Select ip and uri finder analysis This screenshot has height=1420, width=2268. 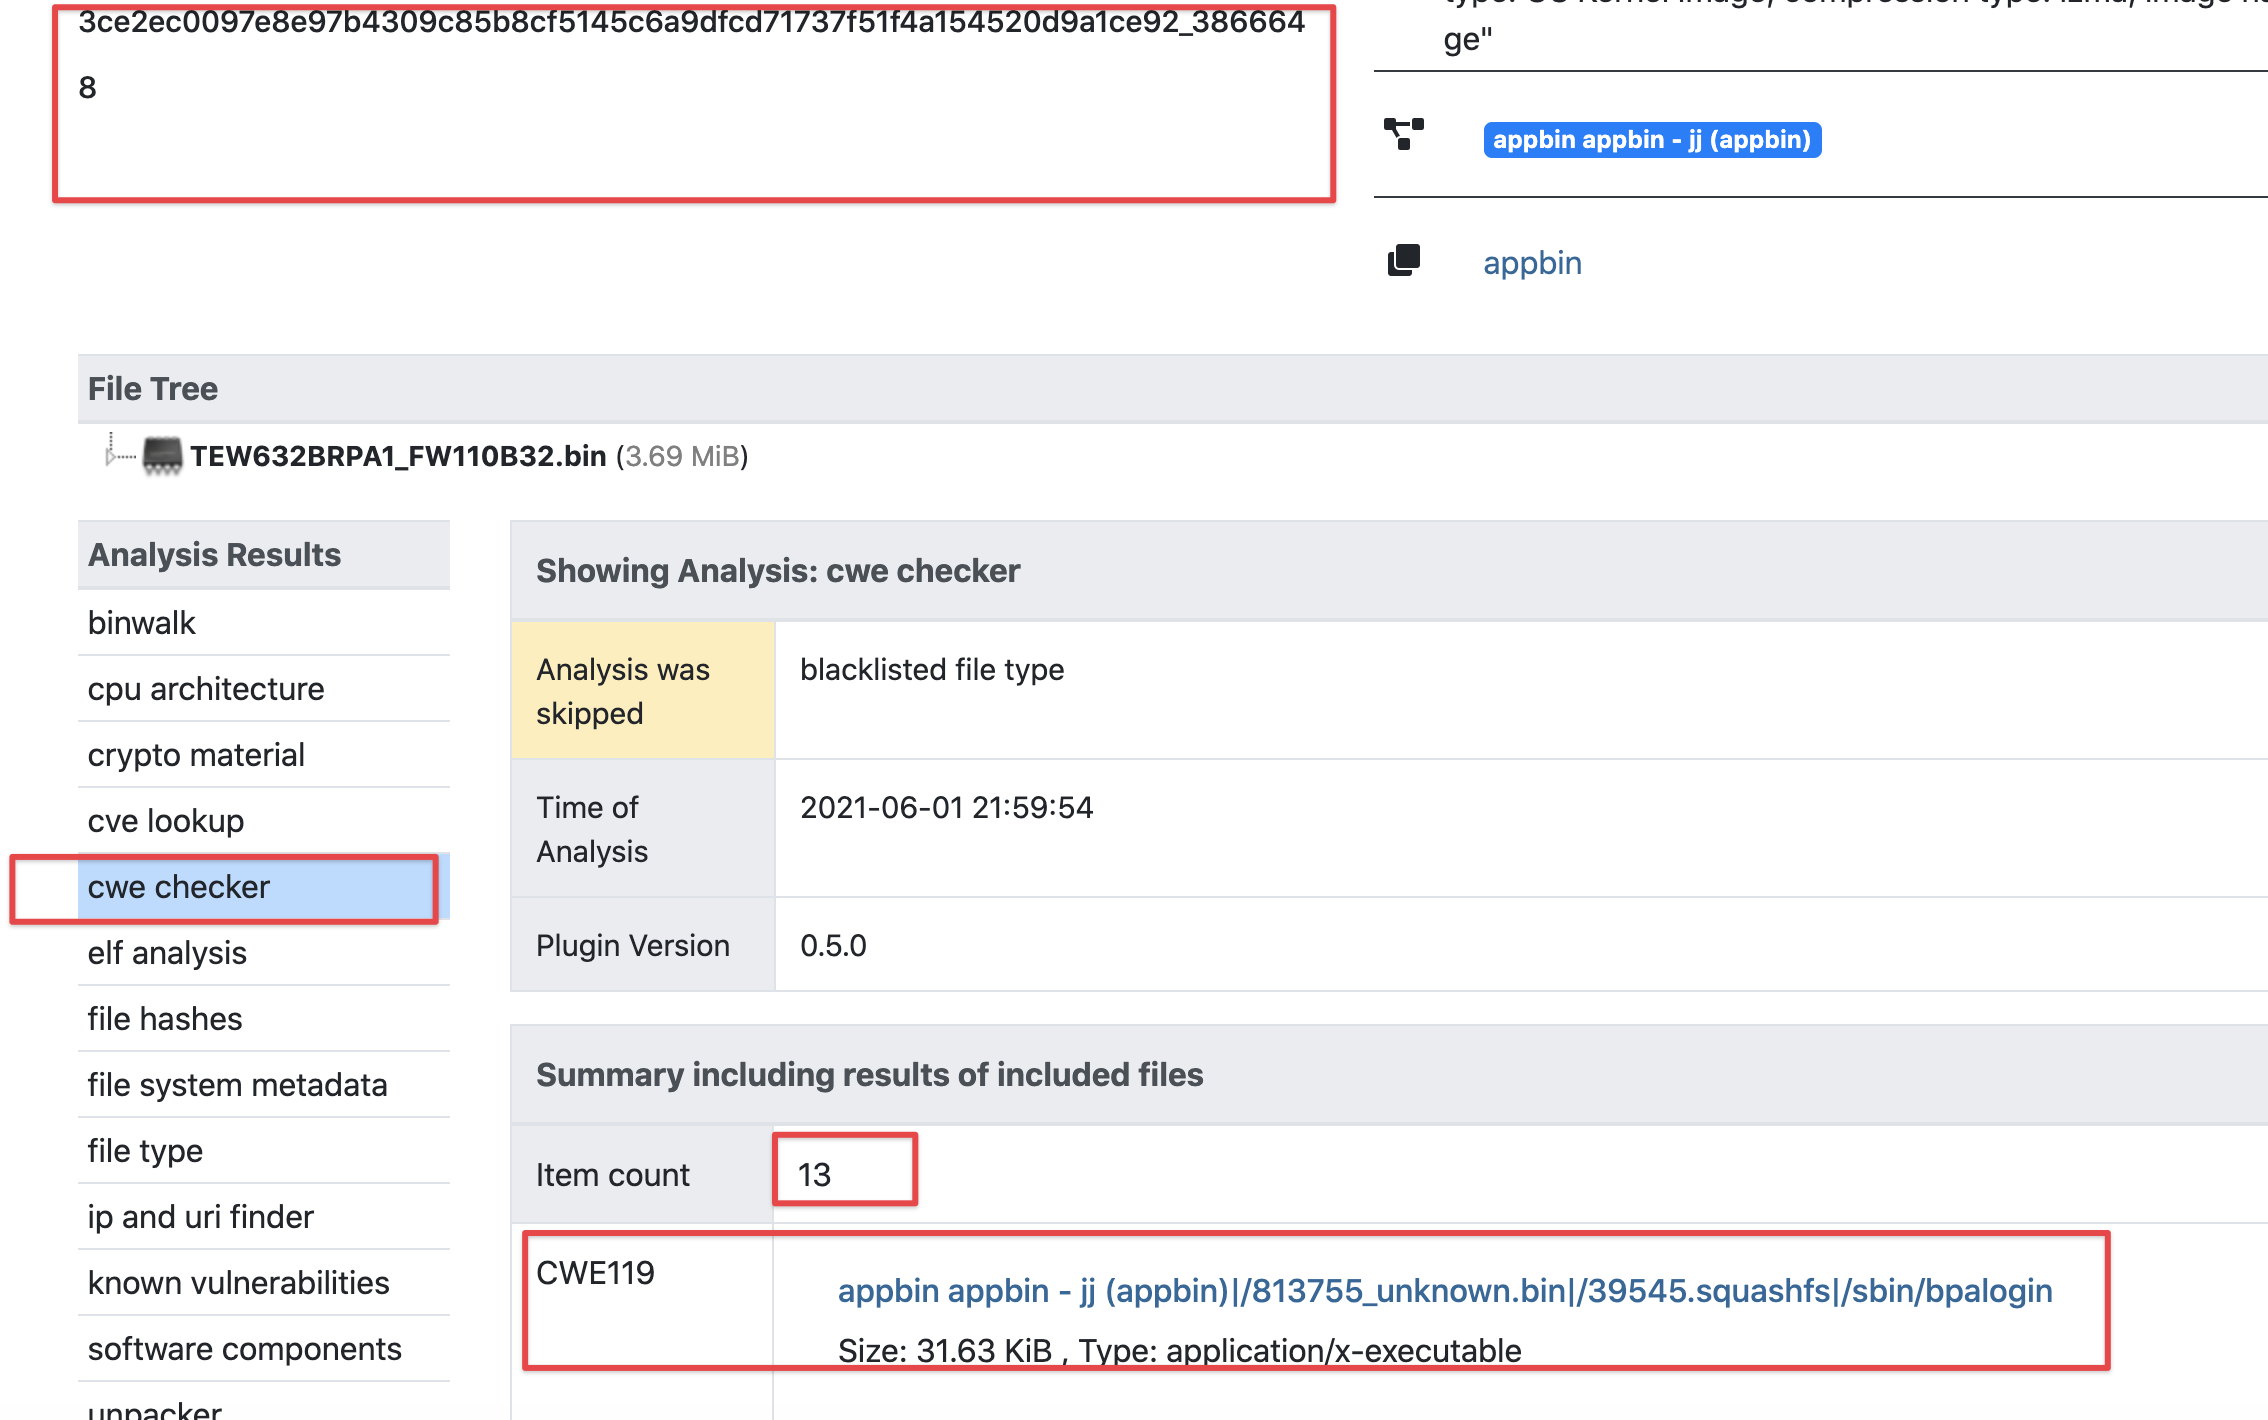[x=200, y=1216]
